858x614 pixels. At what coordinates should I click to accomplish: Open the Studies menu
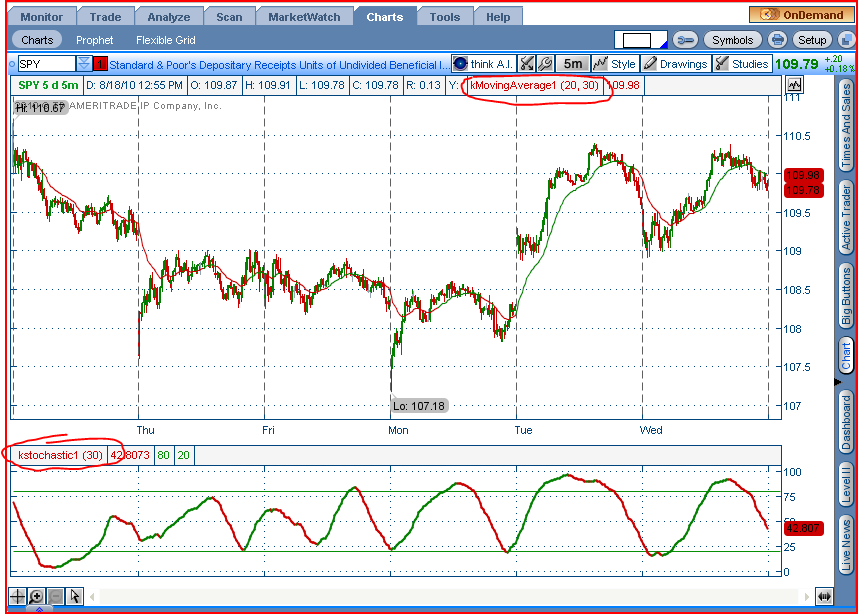pos(741,64)
